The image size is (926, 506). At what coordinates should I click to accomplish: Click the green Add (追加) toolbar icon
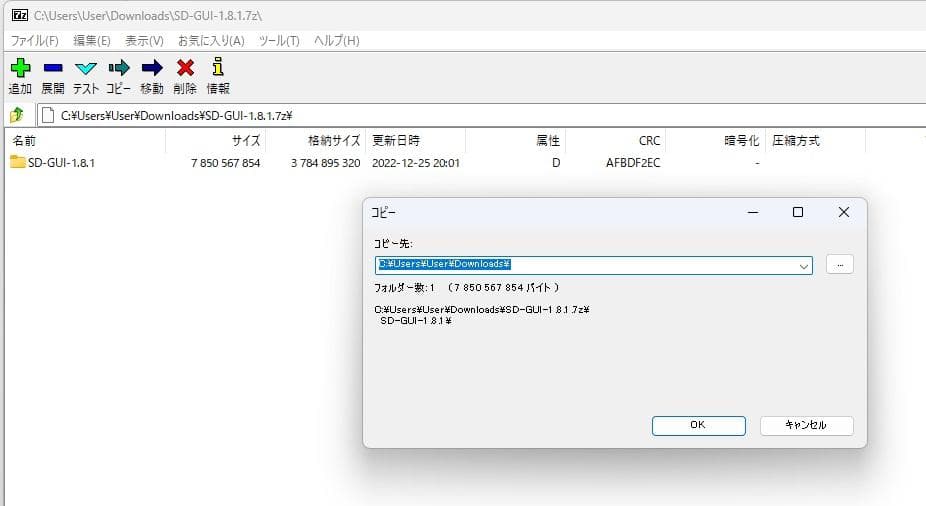coord(20,68)
